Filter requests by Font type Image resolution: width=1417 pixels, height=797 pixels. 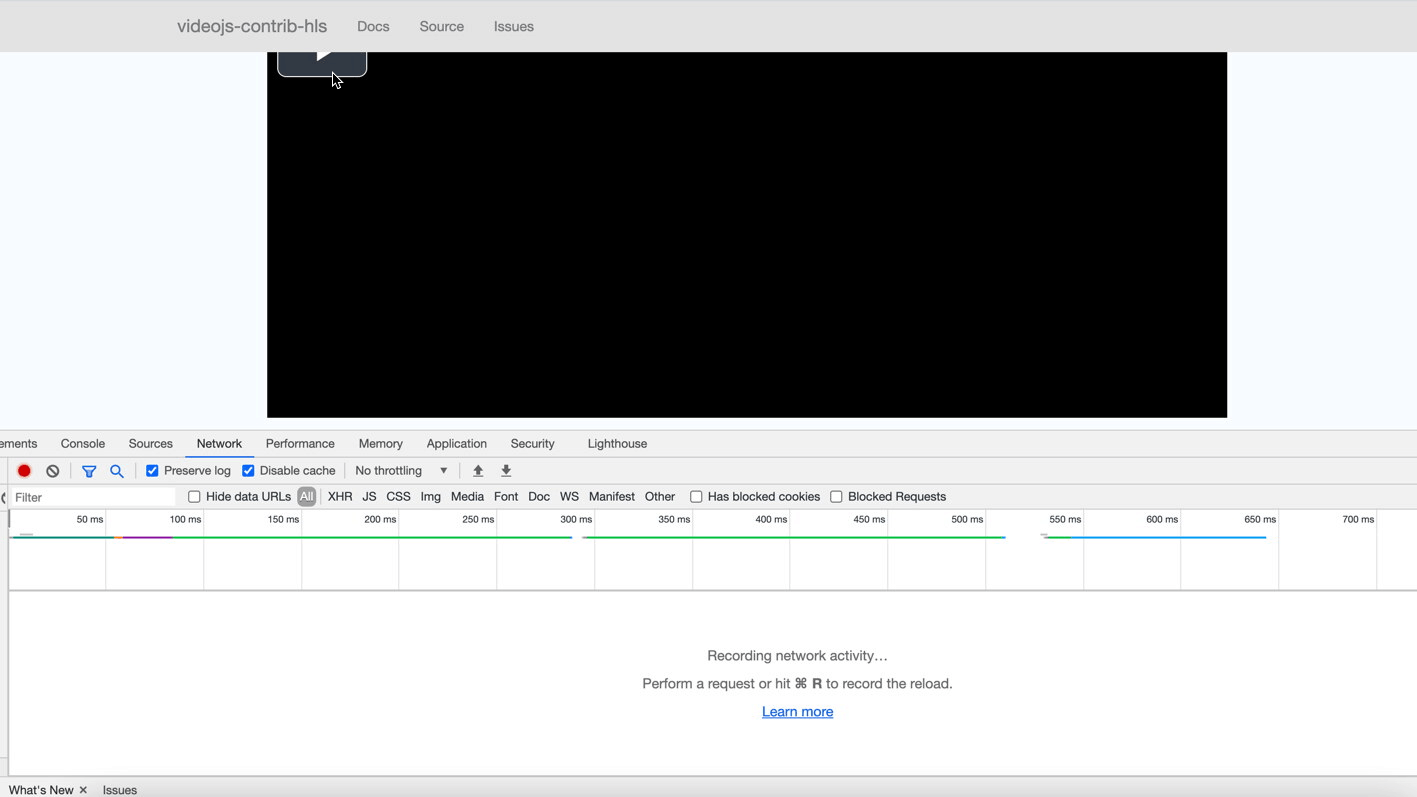point(506,497)
